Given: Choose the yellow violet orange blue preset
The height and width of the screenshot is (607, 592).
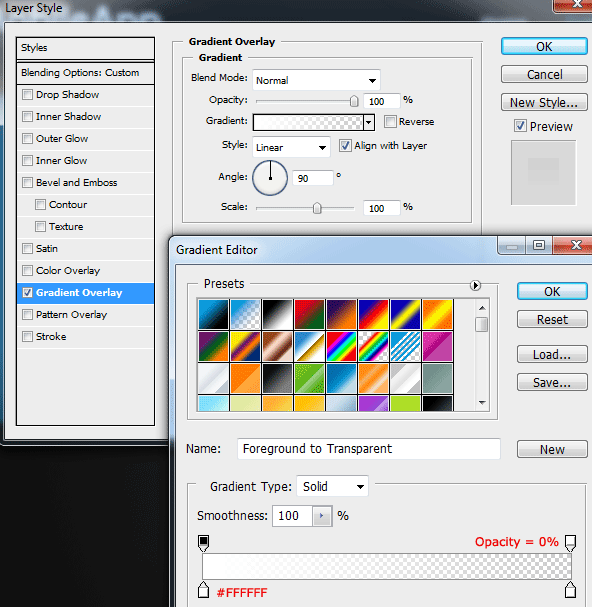Looking at the screenshot, I should [245, 346].
